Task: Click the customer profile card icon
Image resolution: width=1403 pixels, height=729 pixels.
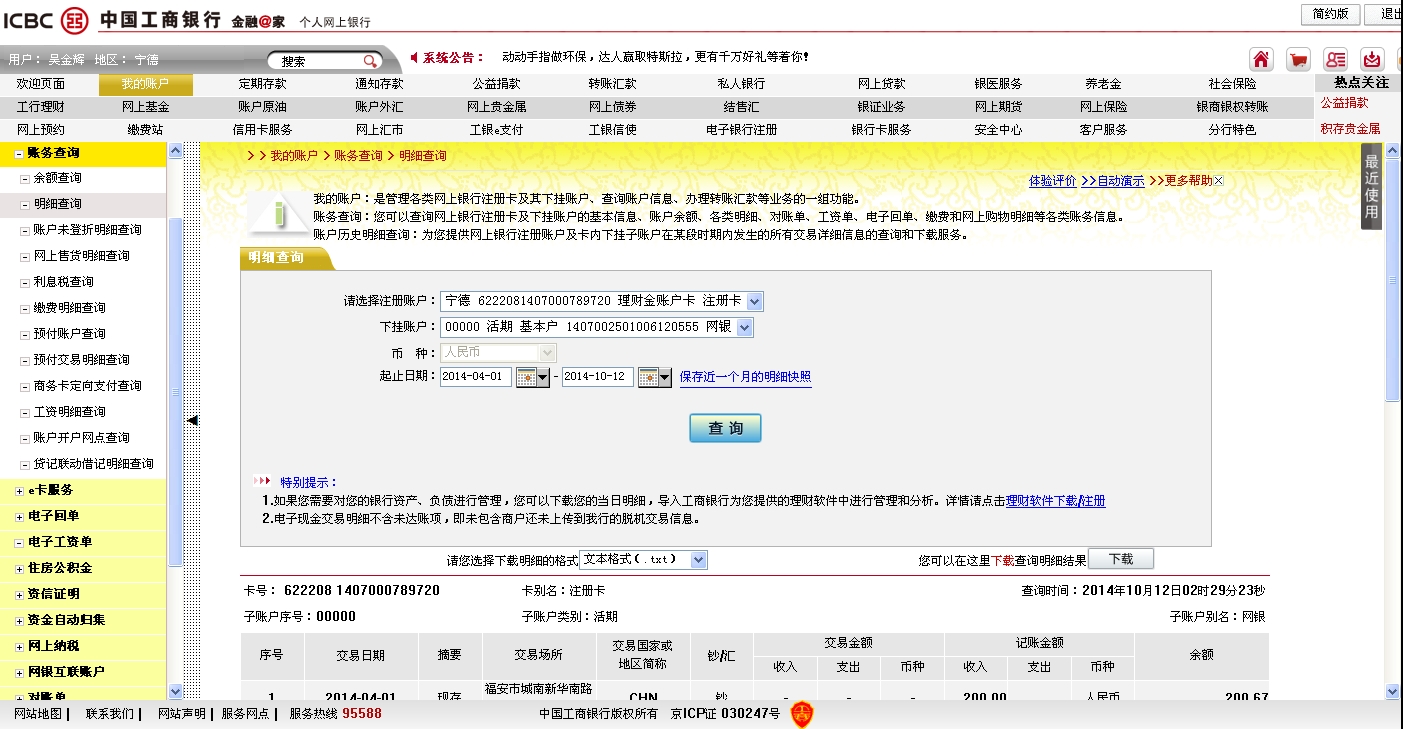Action: (1335, 59)
